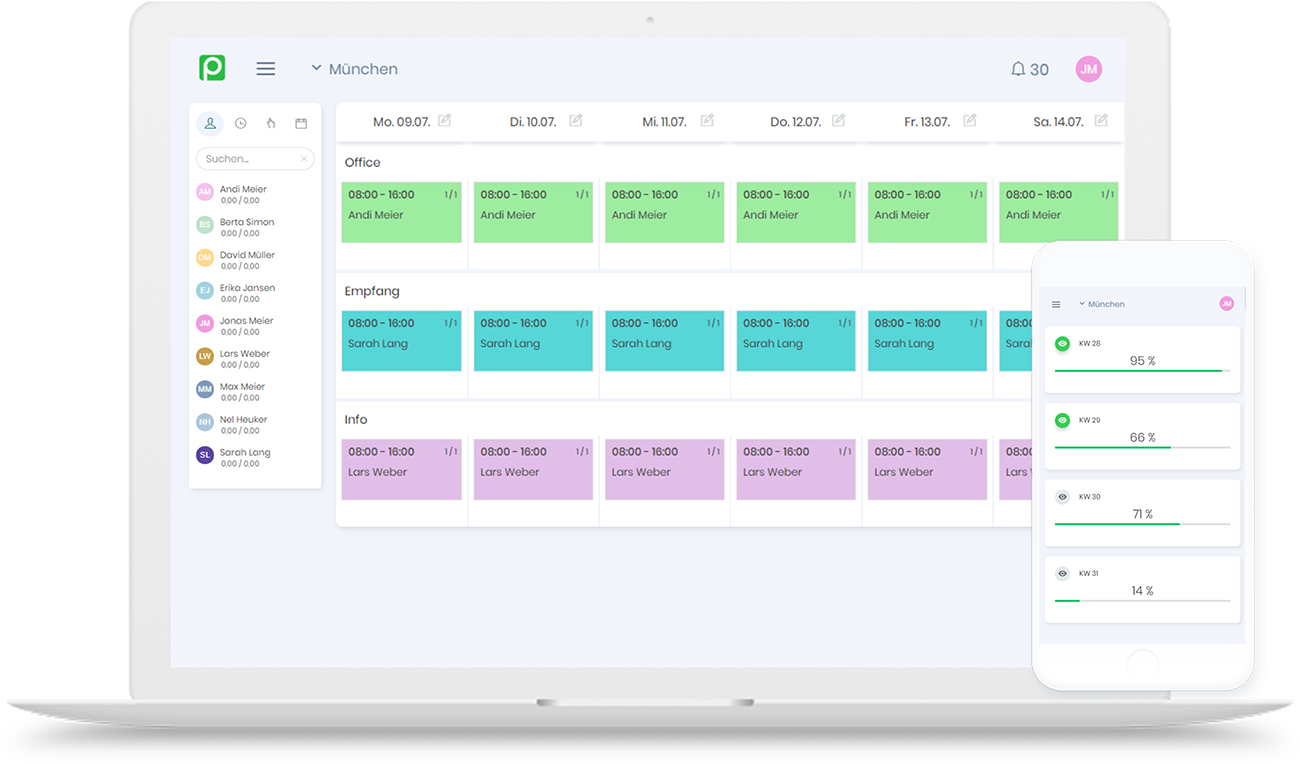1300x764 pixels.
Task: Select the hand tool icon in the sidebar
Action: point(270,122)
